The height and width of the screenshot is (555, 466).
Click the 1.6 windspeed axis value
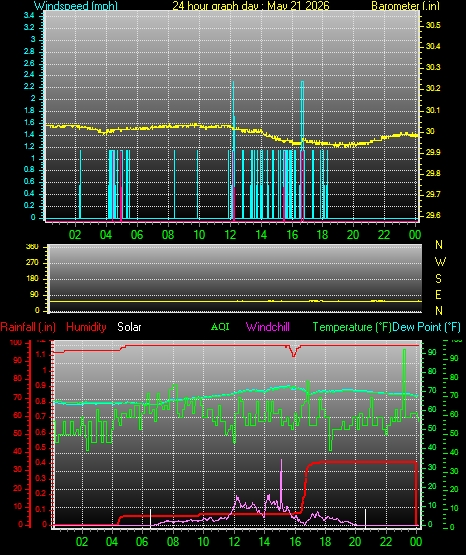tap(29, 122)
